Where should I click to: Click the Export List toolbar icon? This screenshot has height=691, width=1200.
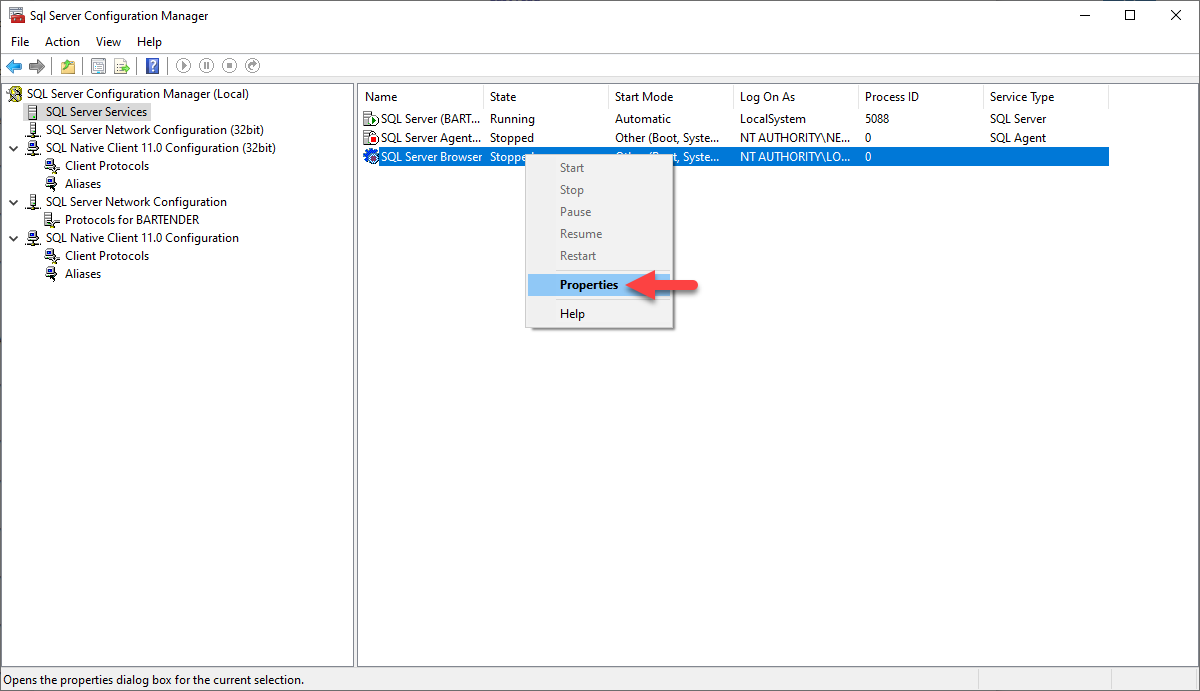pos(121,66)
